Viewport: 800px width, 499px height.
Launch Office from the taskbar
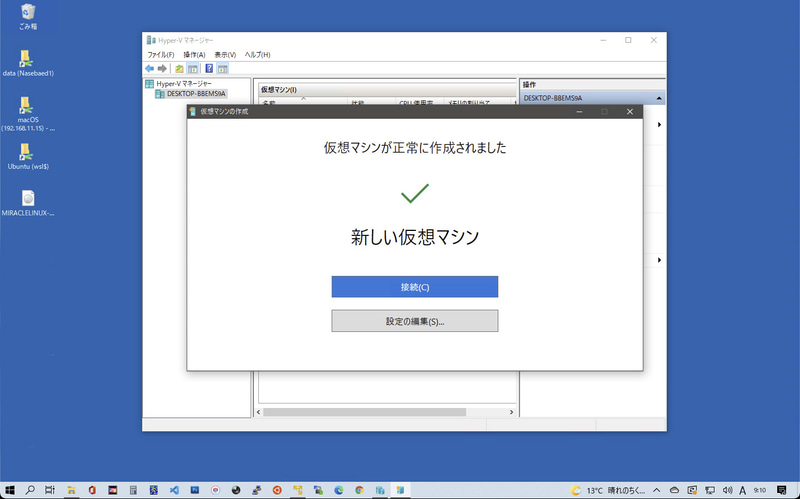(92, 490)
